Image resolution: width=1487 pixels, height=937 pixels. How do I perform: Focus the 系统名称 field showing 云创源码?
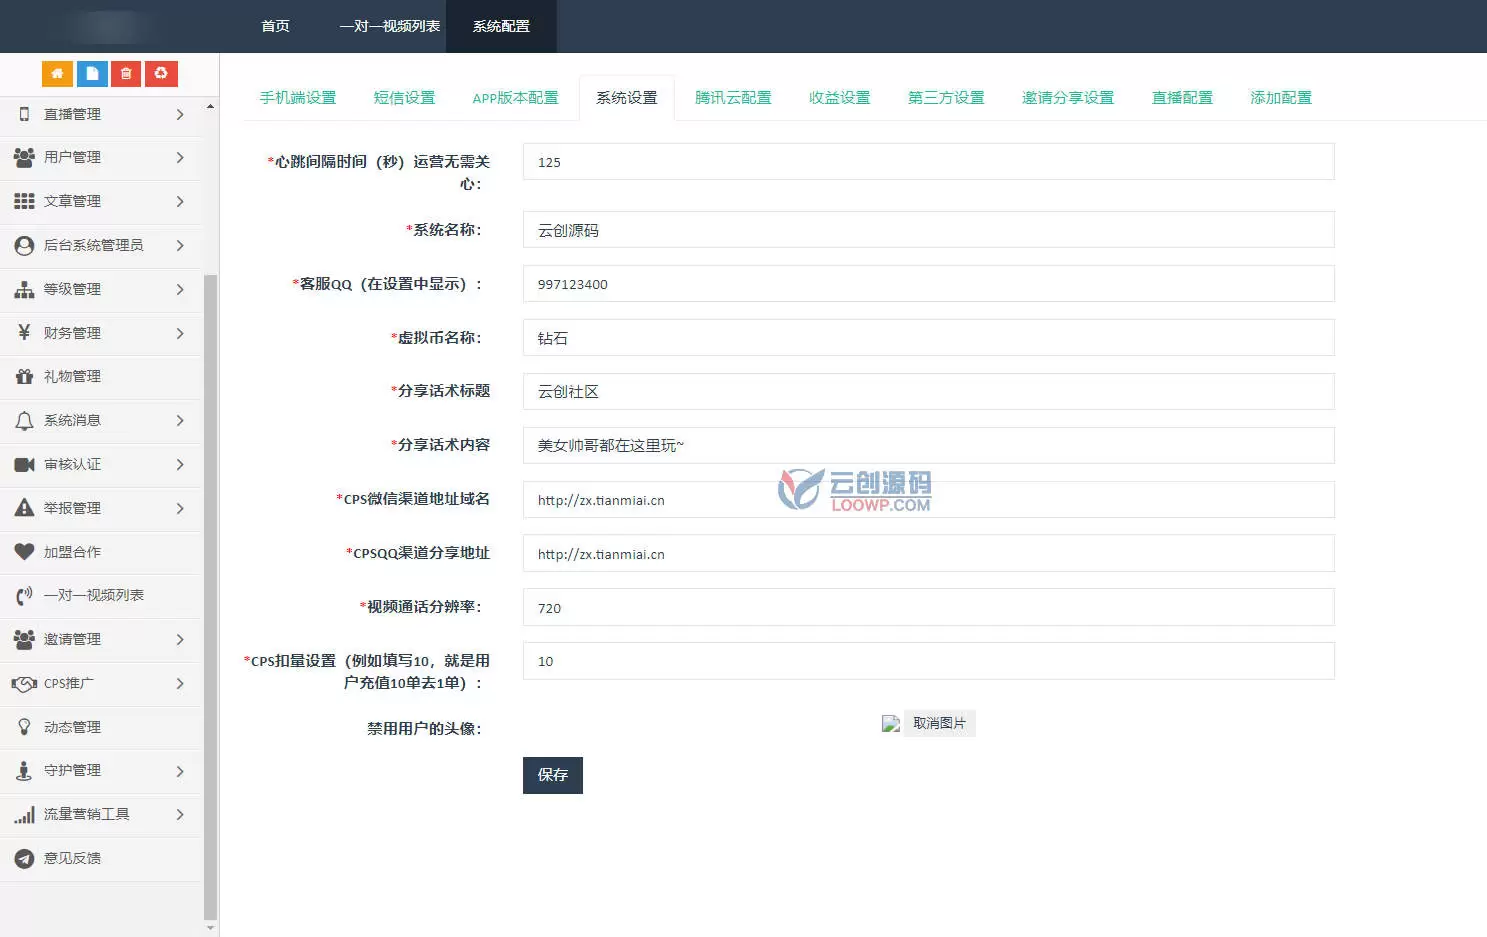tap(928, 230)
